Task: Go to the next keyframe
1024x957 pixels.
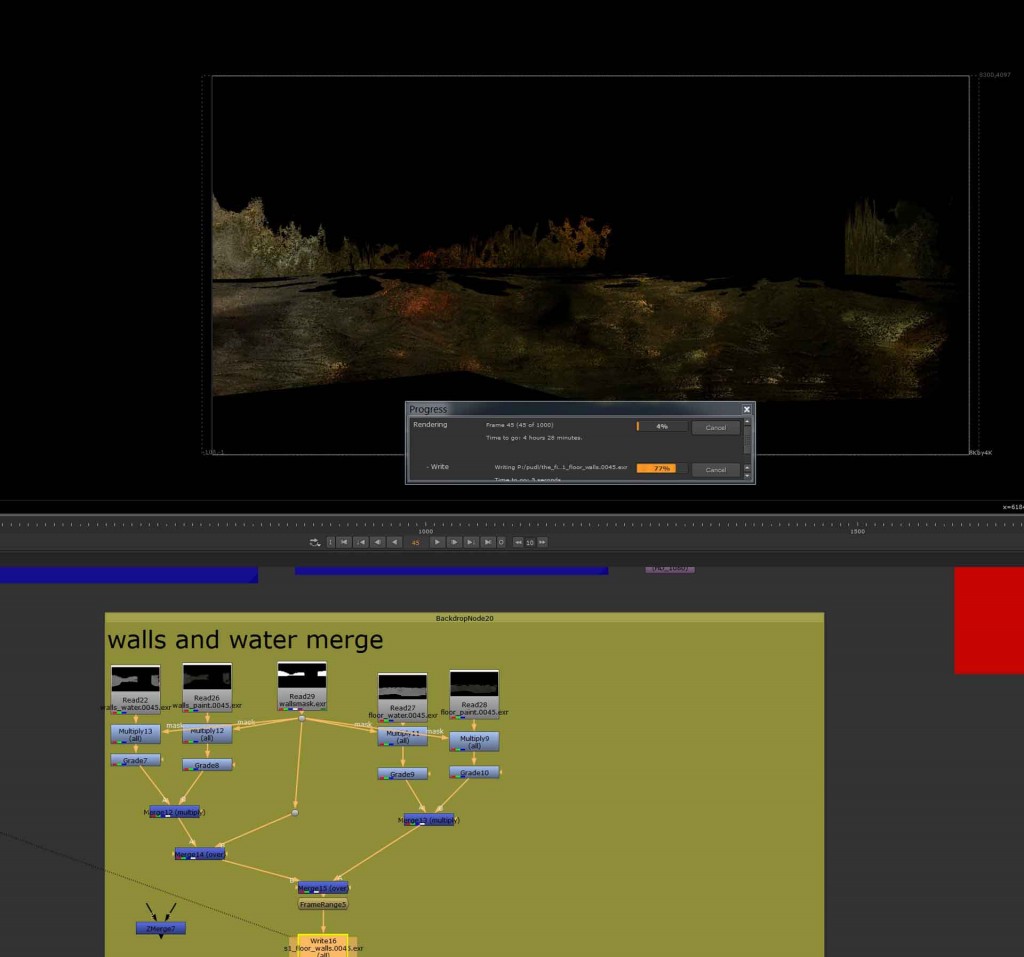Action: tap(470, 542)
